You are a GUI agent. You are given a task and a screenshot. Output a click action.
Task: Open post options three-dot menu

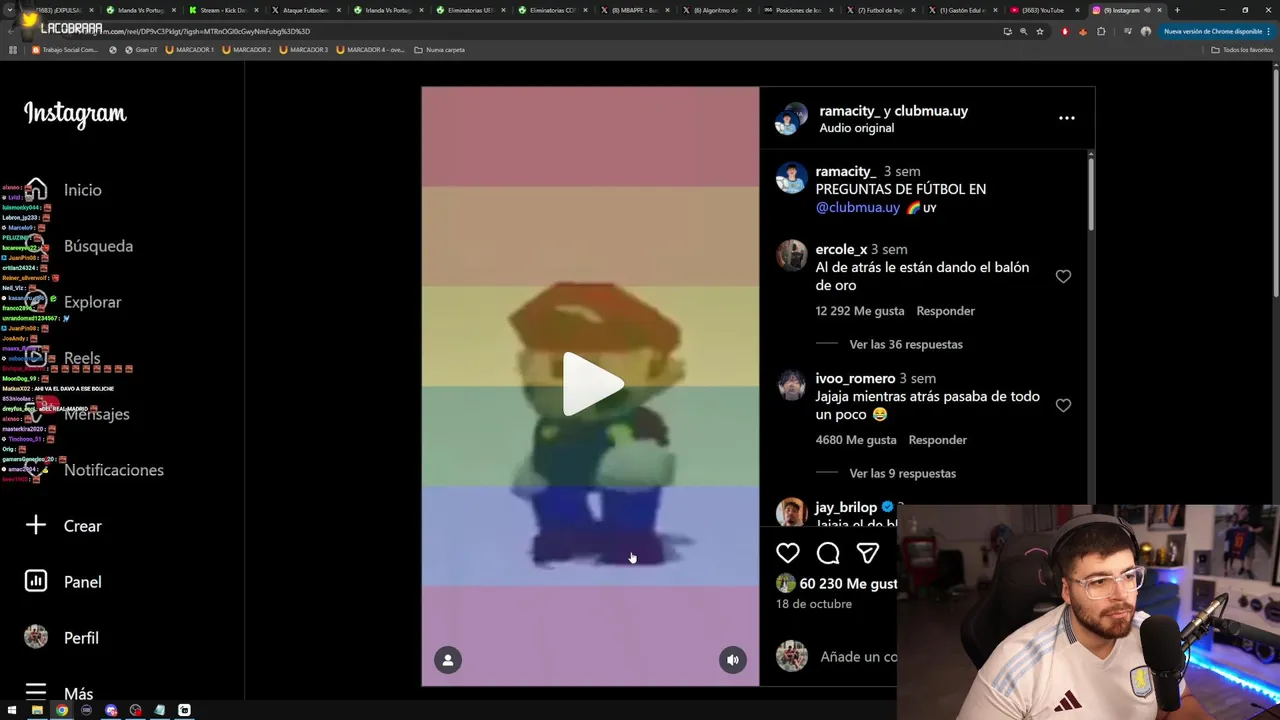tap(1067, 118)
